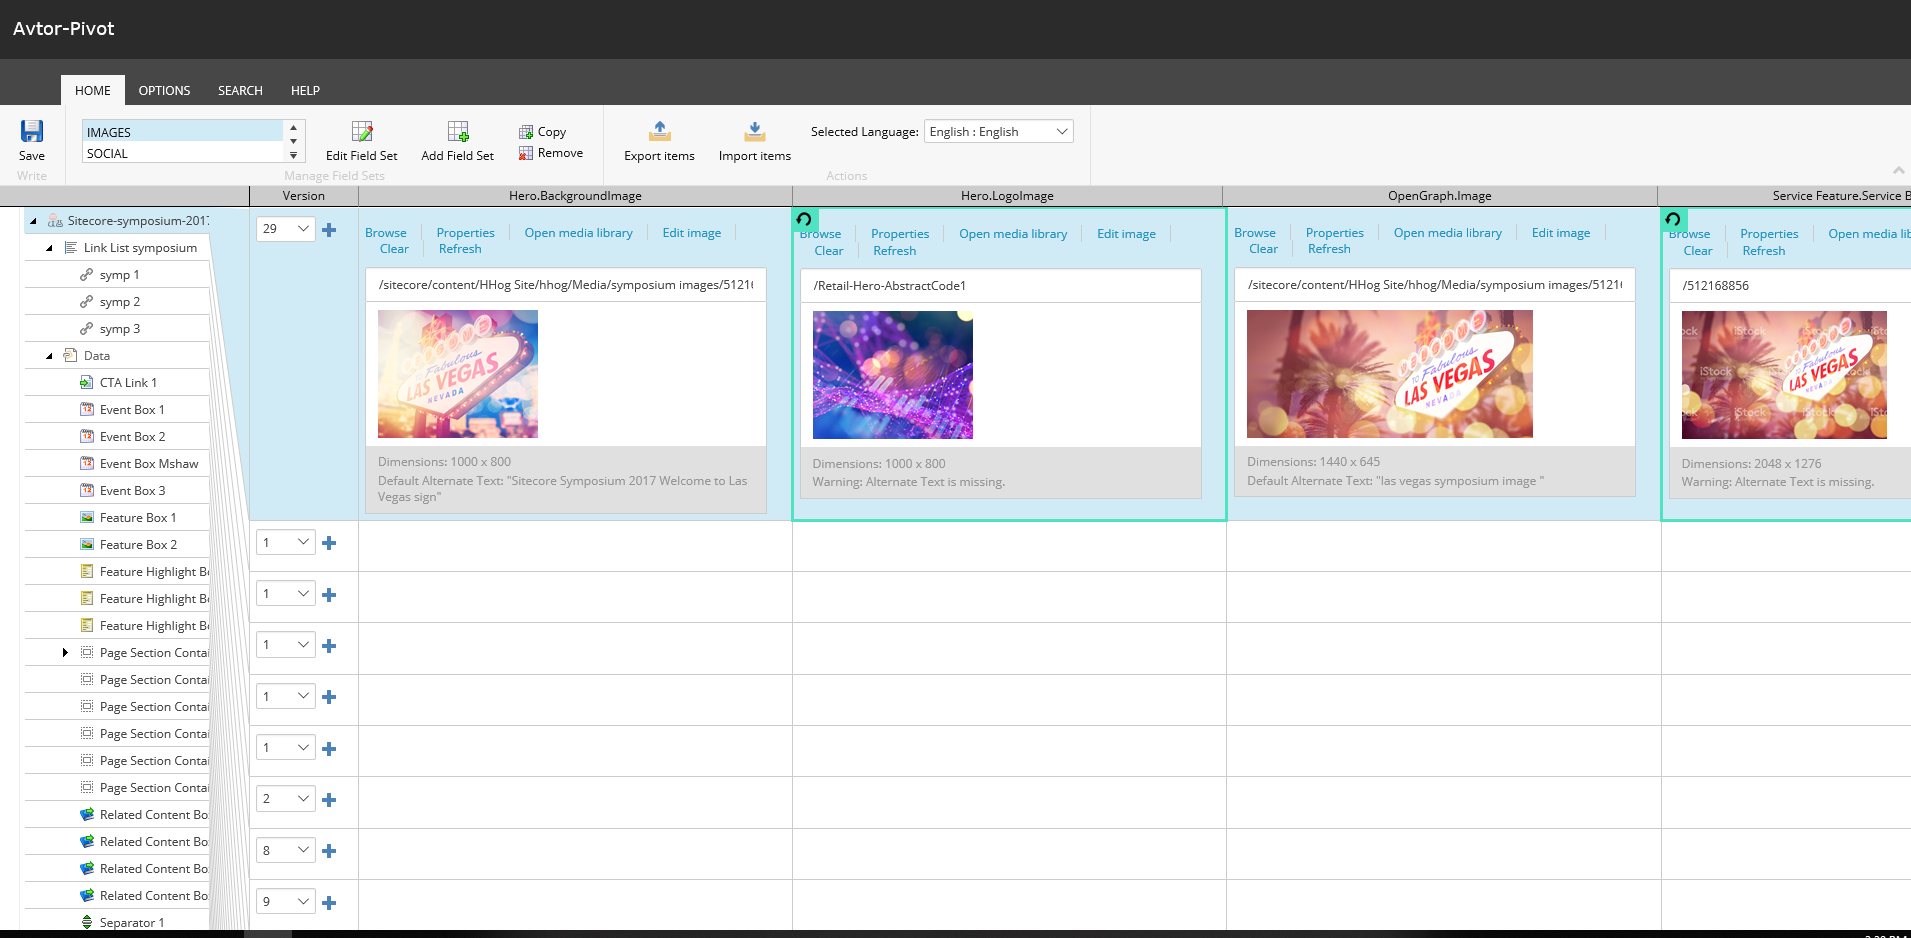Collapse the Link List symposium node
1911x938 pixels.
pos(50,248)
